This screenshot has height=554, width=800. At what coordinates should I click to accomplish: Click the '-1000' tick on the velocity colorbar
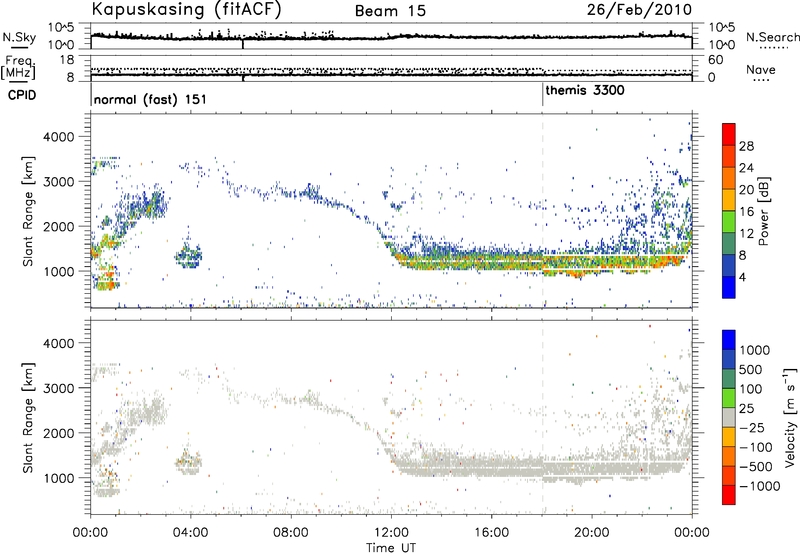(760, 486)
